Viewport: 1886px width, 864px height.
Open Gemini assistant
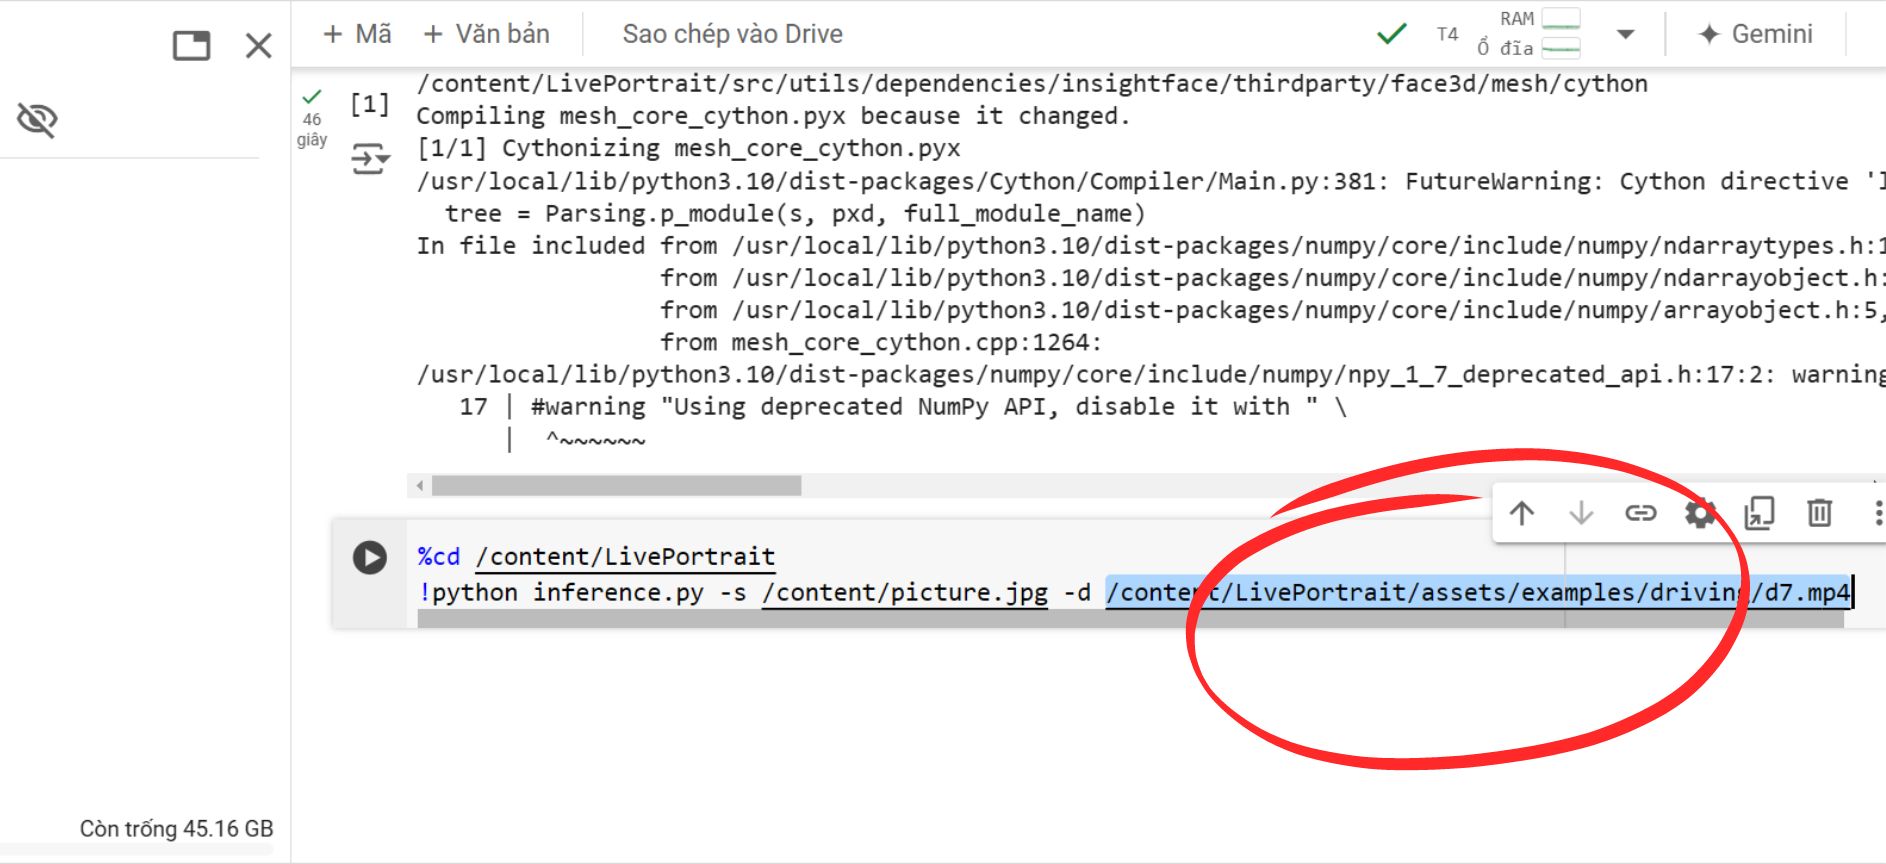pyautogui.click(x=1756, y=34)
